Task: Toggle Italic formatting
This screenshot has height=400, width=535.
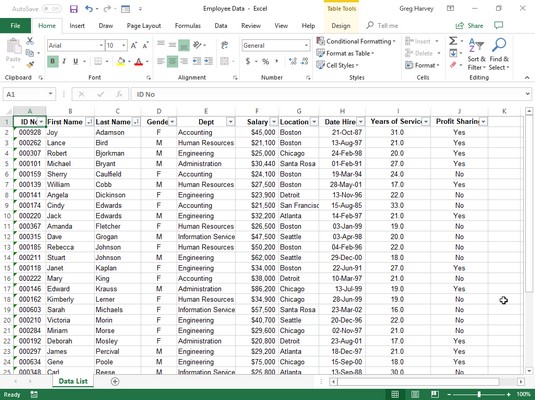Action: click(x=64, y=61)
